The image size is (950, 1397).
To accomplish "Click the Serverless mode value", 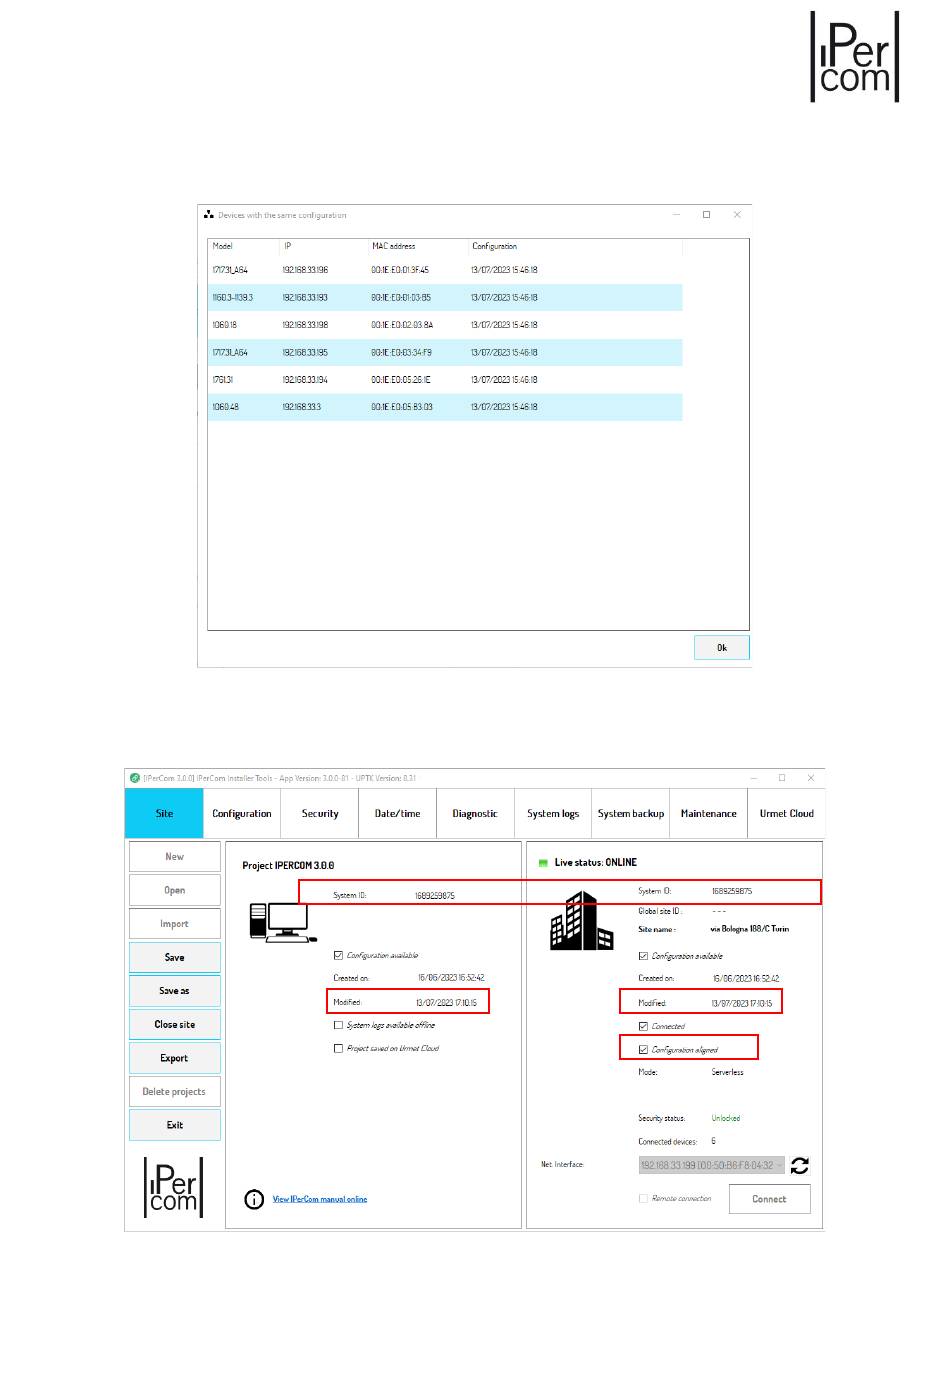I will click(727, 1072).
